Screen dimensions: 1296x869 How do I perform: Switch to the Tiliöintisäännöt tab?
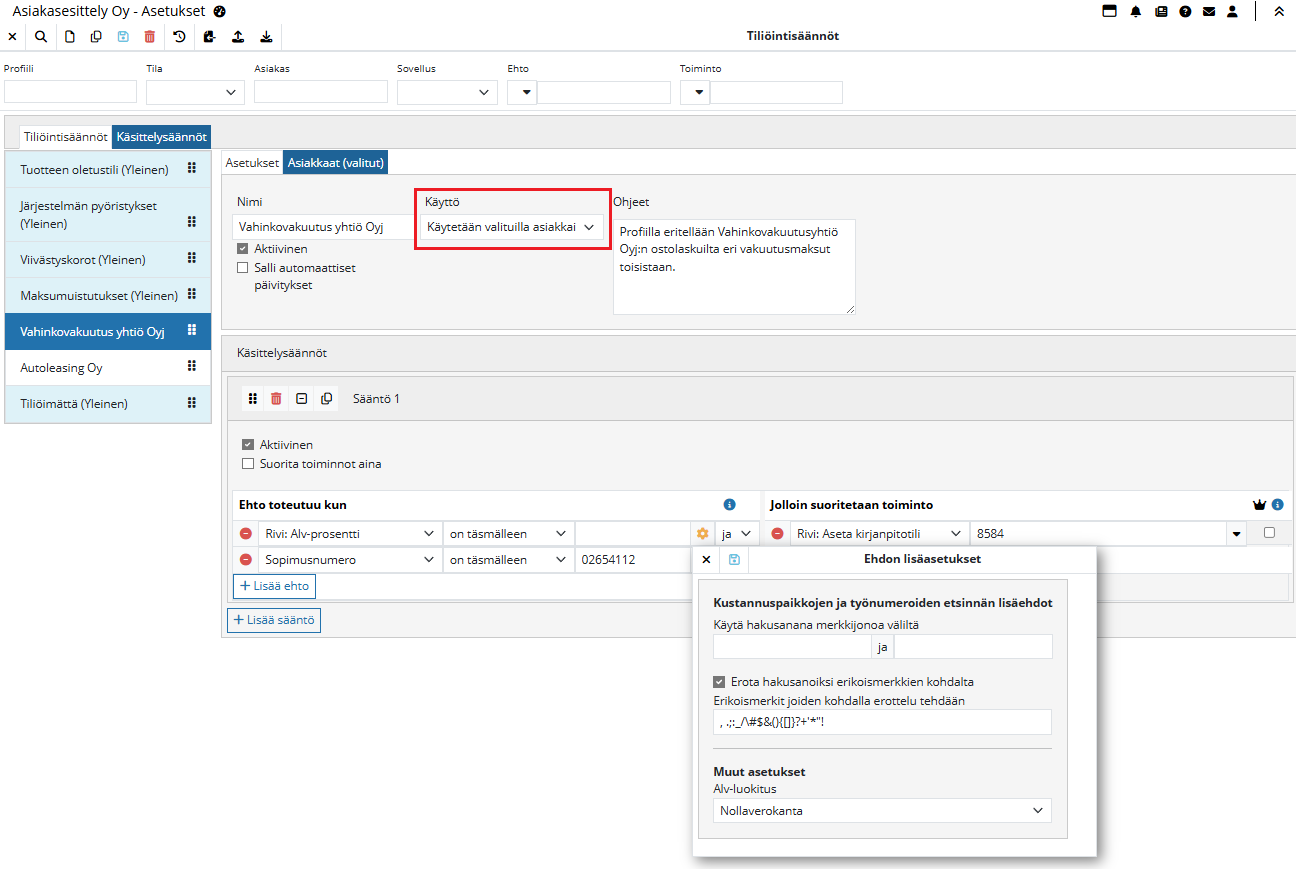pos(65,137)
